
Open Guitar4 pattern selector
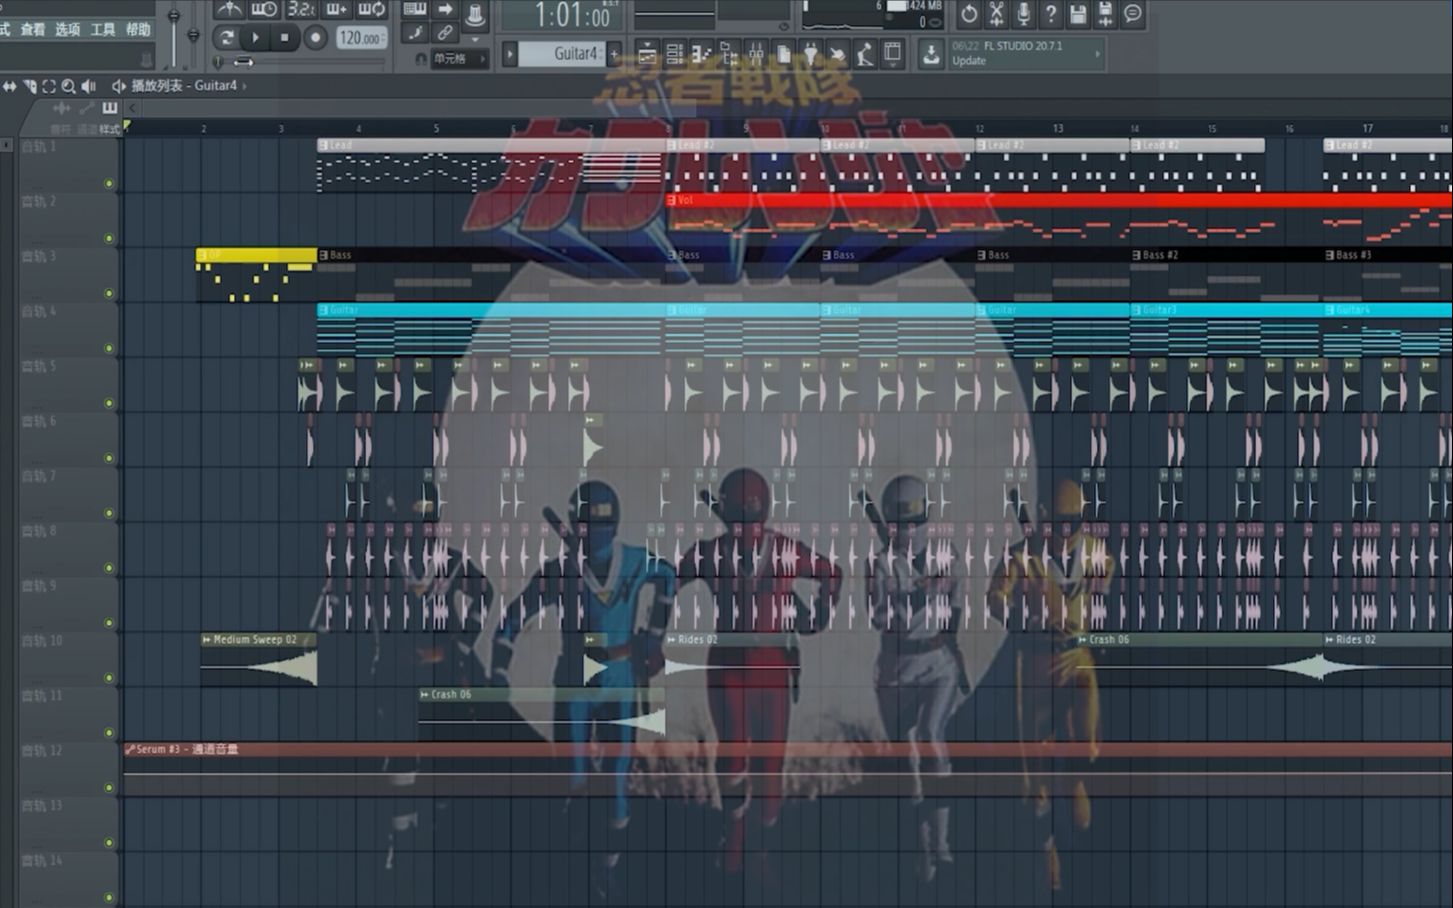(x=560, y=53)
